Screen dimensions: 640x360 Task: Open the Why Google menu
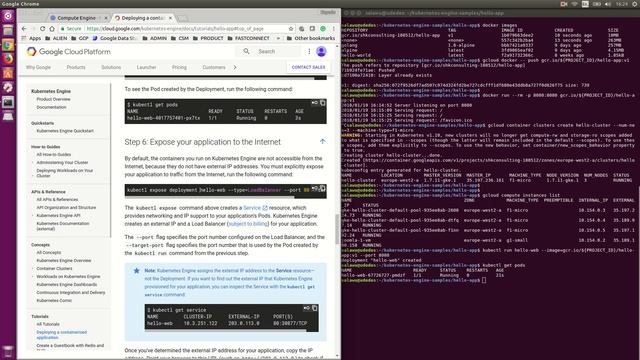click(x=38, y=67)
